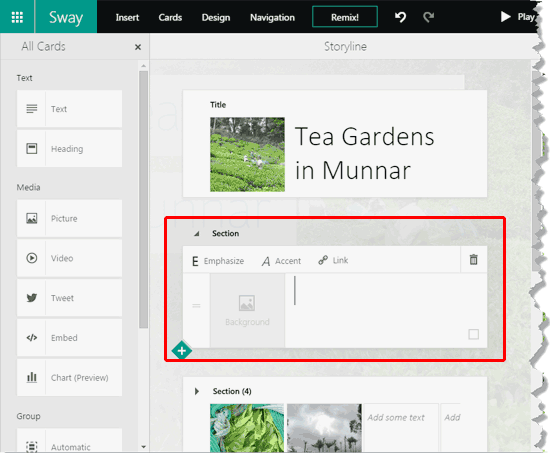The image size is (550, 453).
Task: Collapse the selected Section card
Action: click(197, 234)
